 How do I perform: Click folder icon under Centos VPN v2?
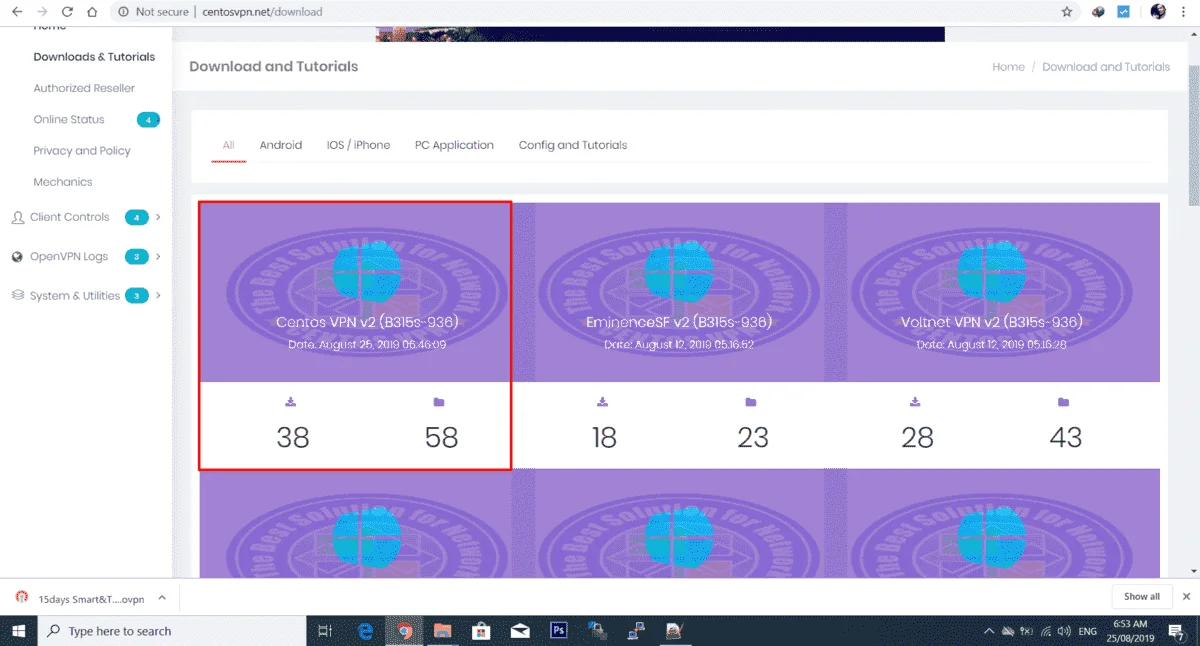pyautogui.click(x=439, y=402)
